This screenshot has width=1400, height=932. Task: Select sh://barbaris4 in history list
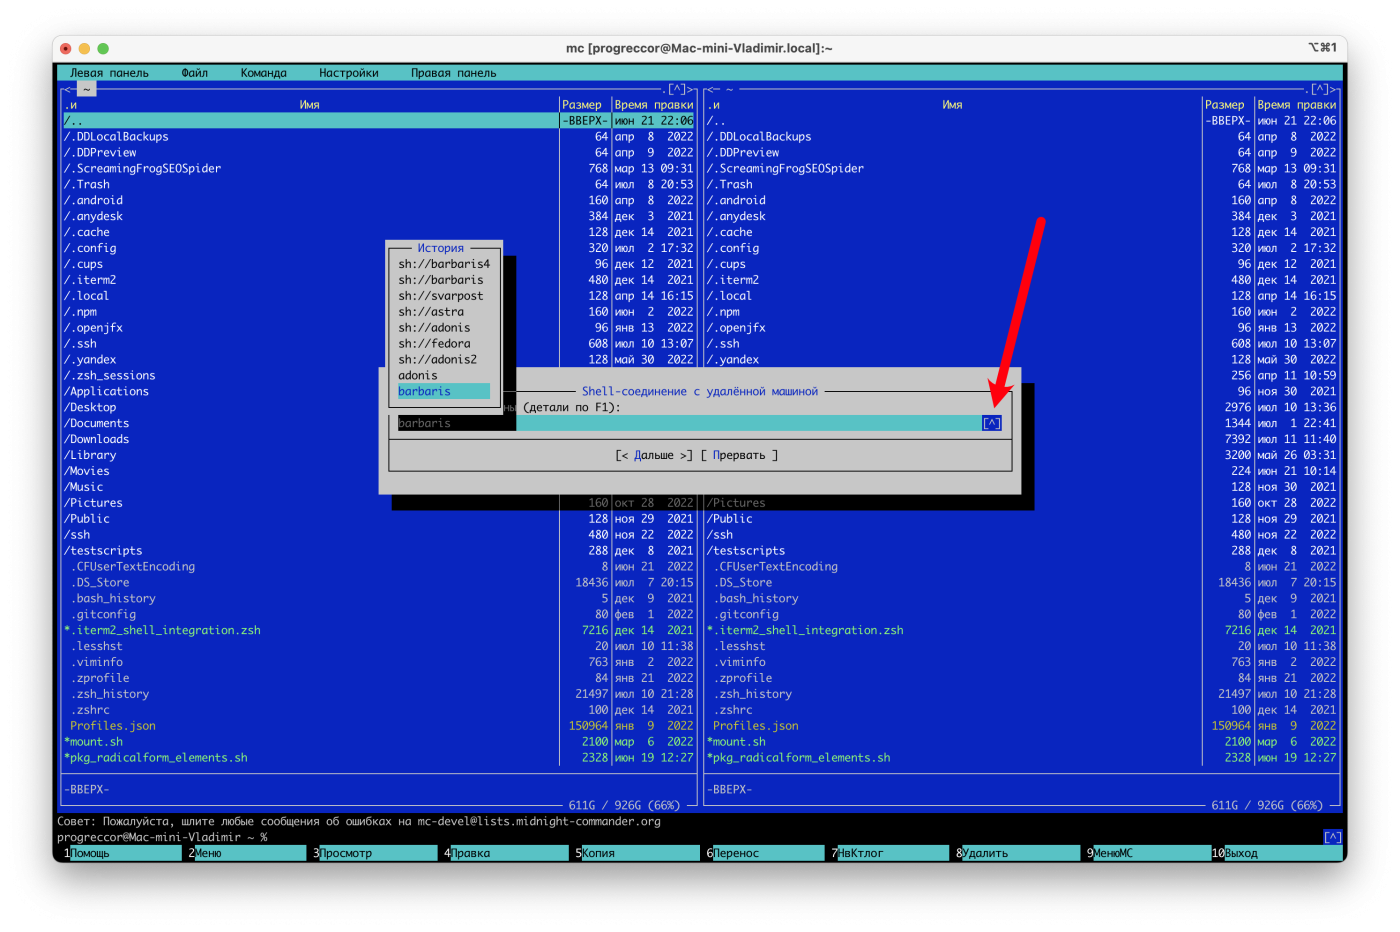pyautogui.click(x=444, y=264)
